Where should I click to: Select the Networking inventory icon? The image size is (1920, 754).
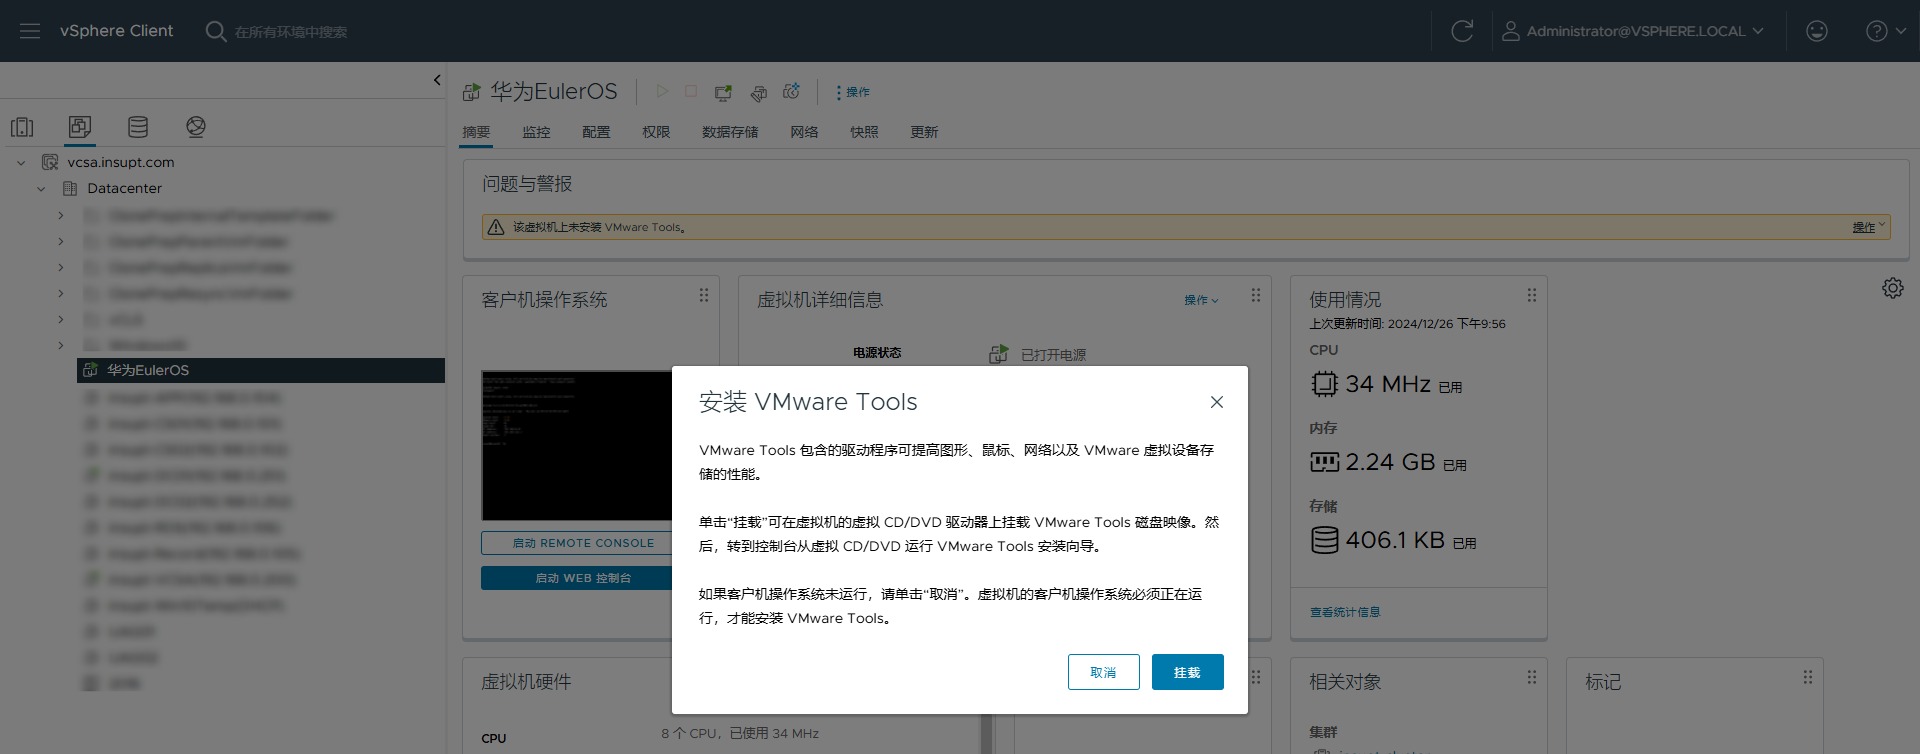pos(196,127)
